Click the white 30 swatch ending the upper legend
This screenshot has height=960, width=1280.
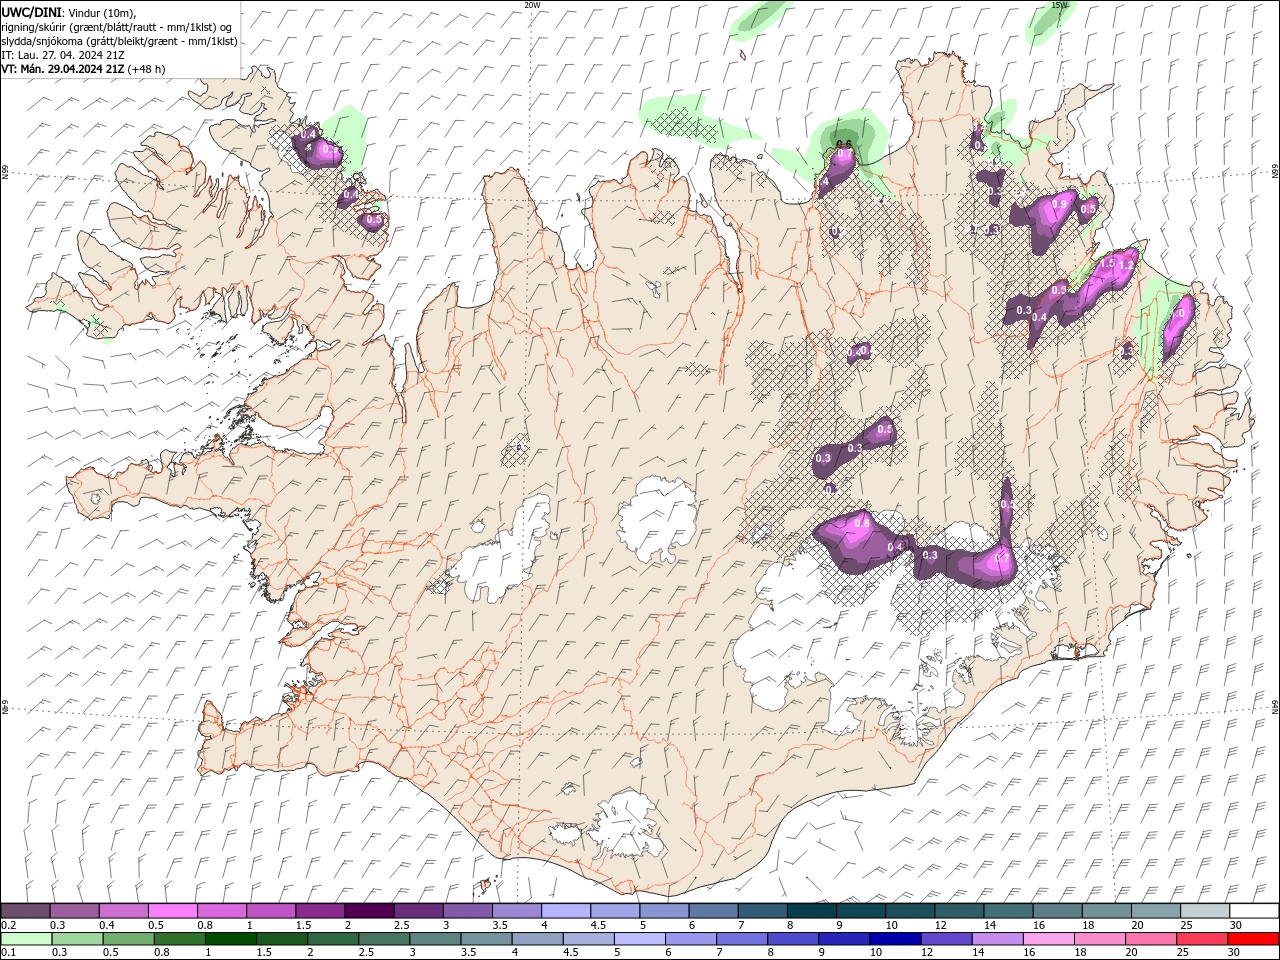(x=1254, y=911)
